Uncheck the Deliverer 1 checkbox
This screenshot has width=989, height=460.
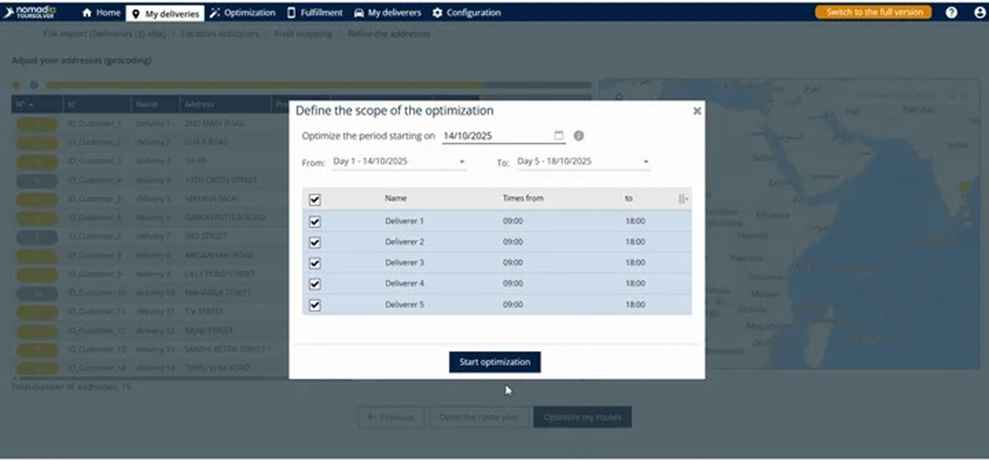pos(315,221)
